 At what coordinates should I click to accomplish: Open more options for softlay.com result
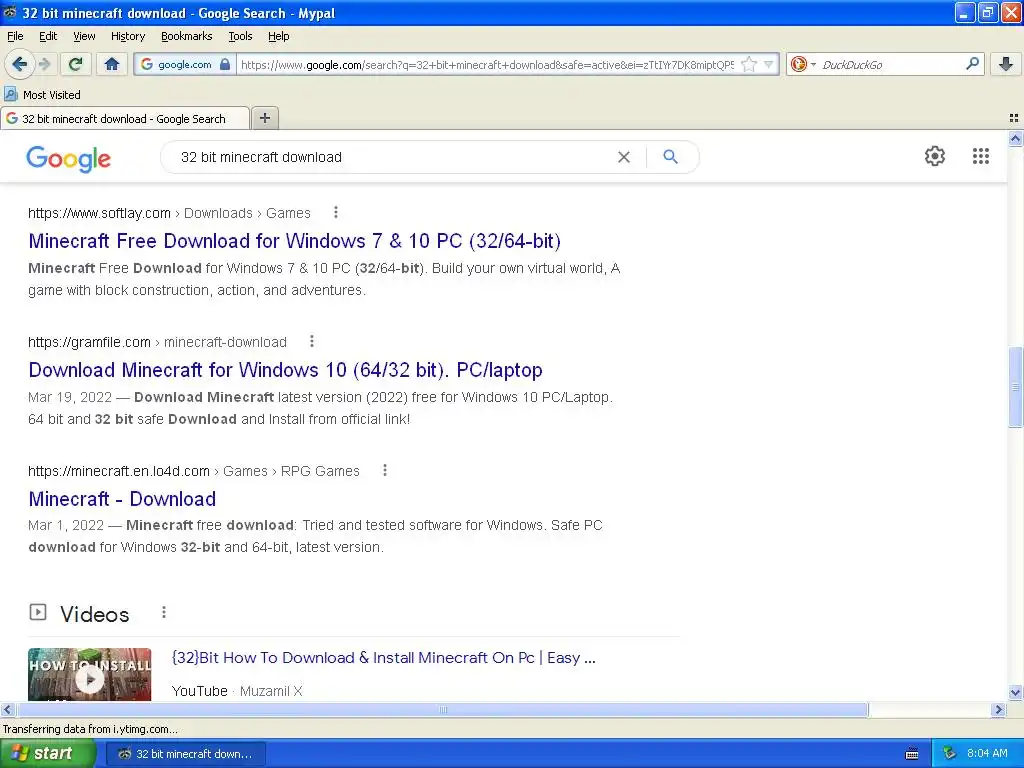pos(336,212)
